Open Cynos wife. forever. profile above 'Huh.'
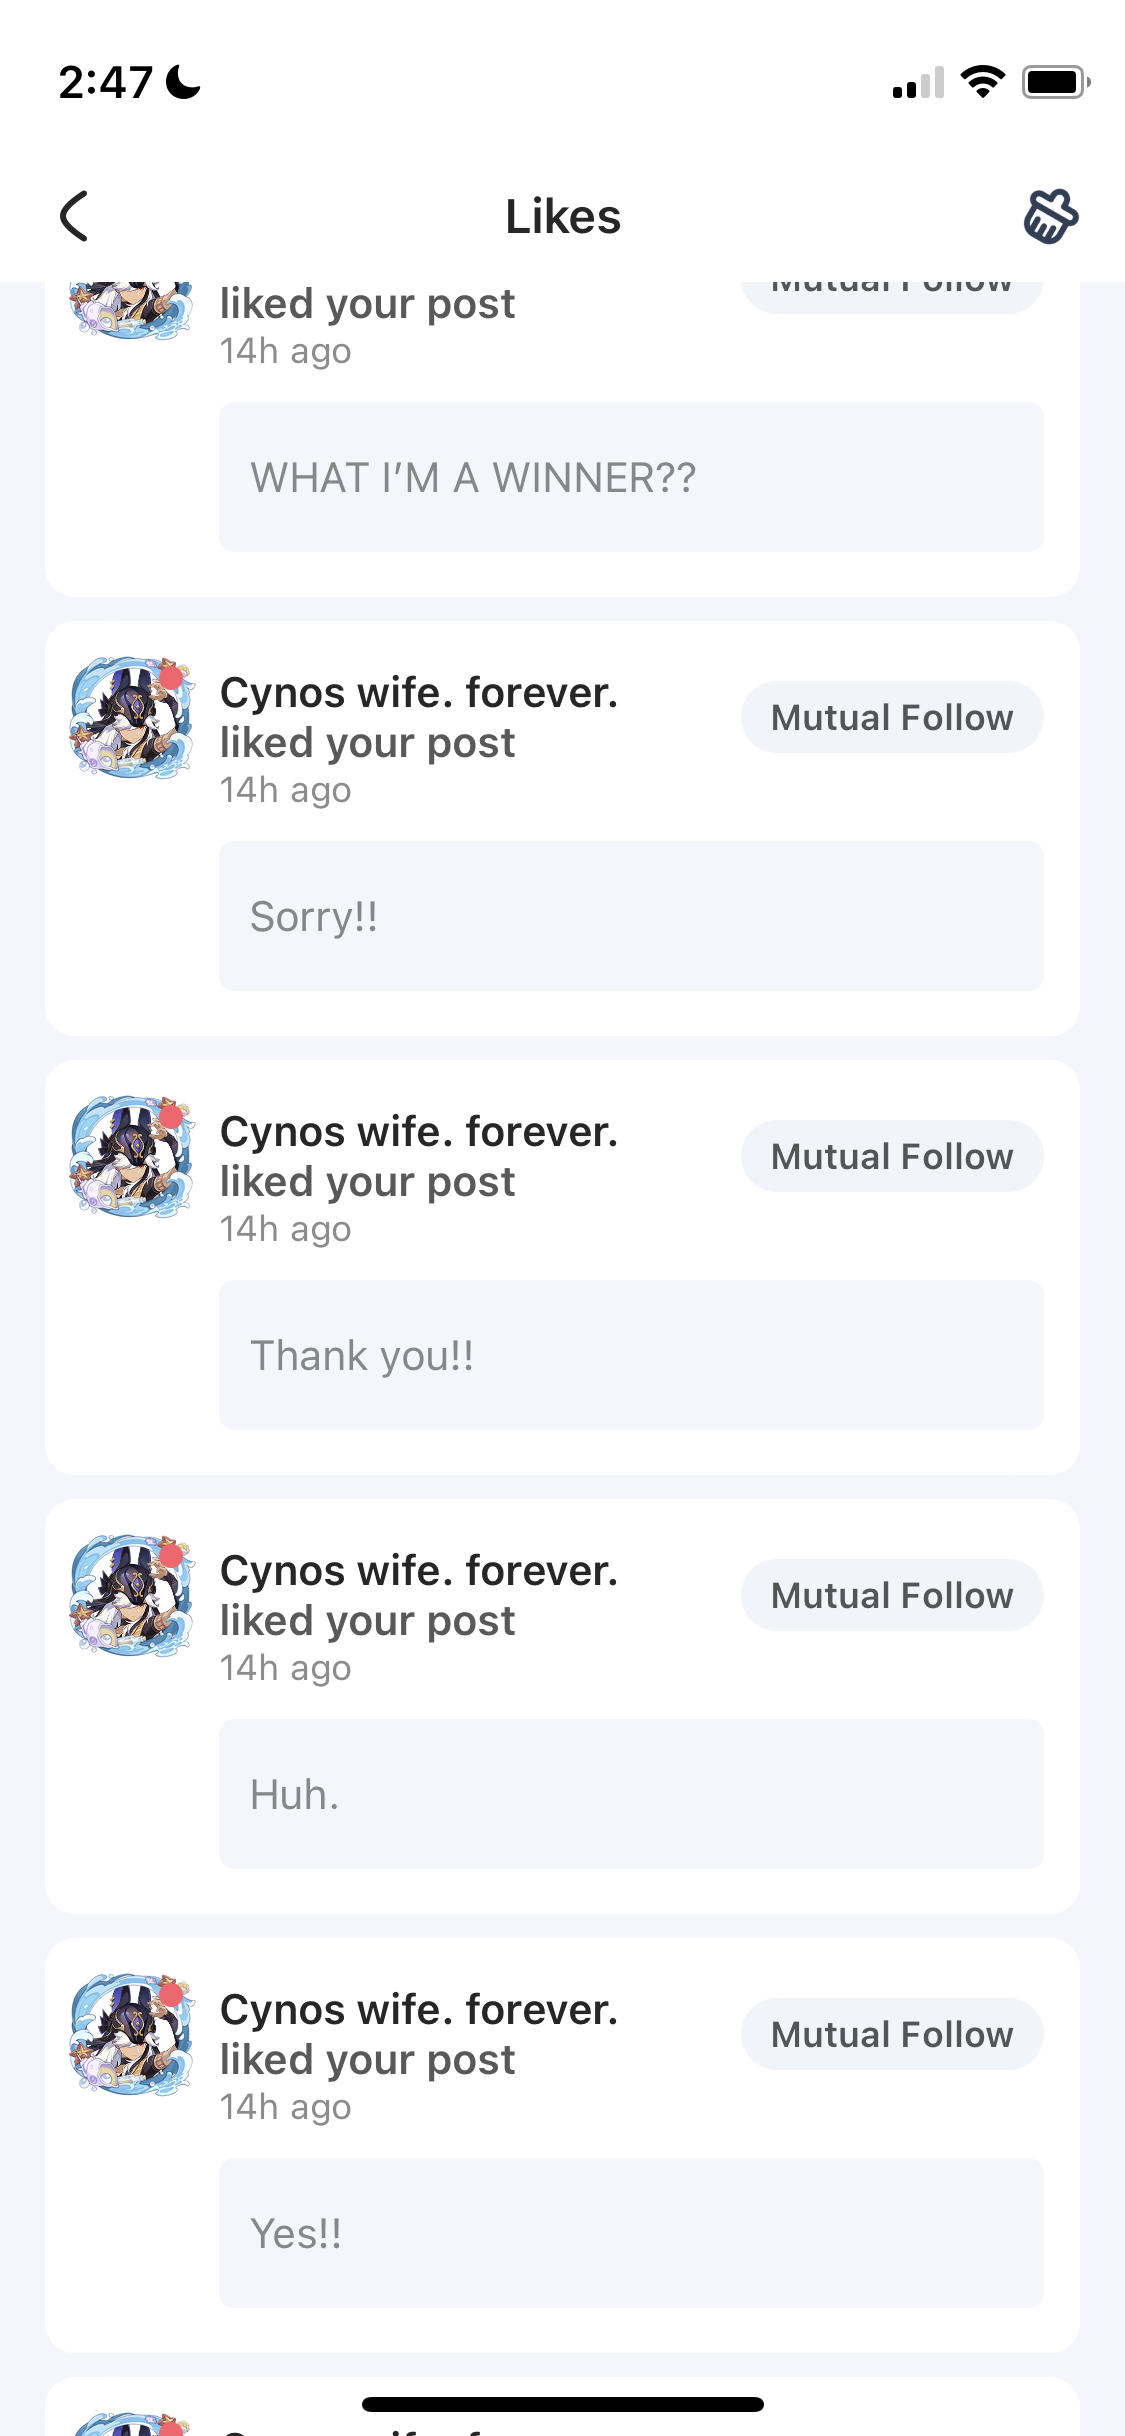Screen dimensions: 1125x2436 [419, 1571]
